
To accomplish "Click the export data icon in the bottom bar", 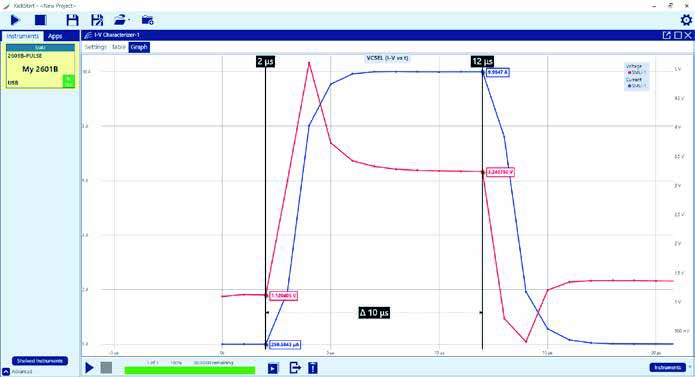I will point(295,368).
